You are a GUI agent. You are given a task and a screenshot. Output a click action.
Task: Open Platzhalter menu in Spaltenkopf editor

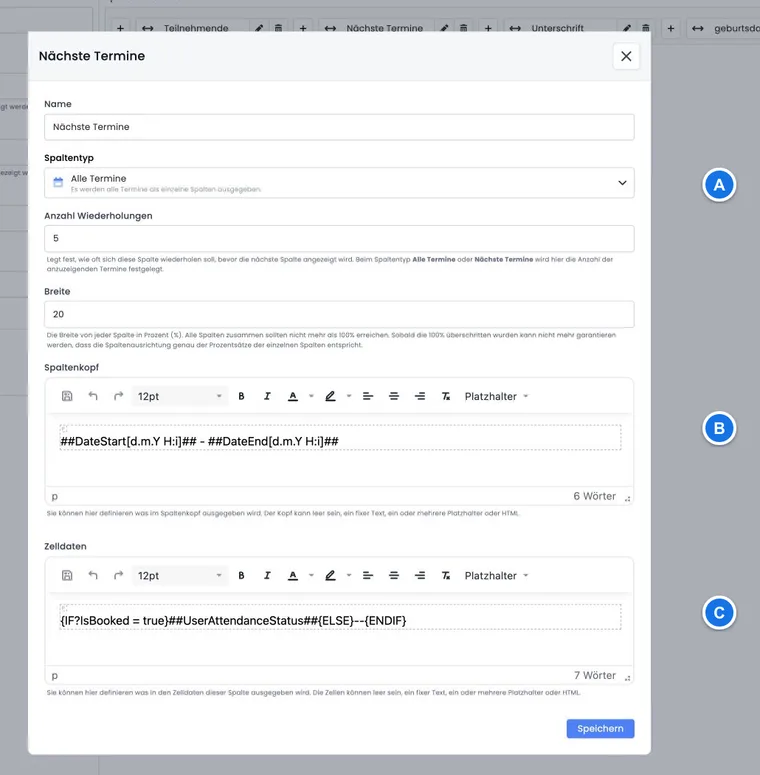[x=496, y=396]
